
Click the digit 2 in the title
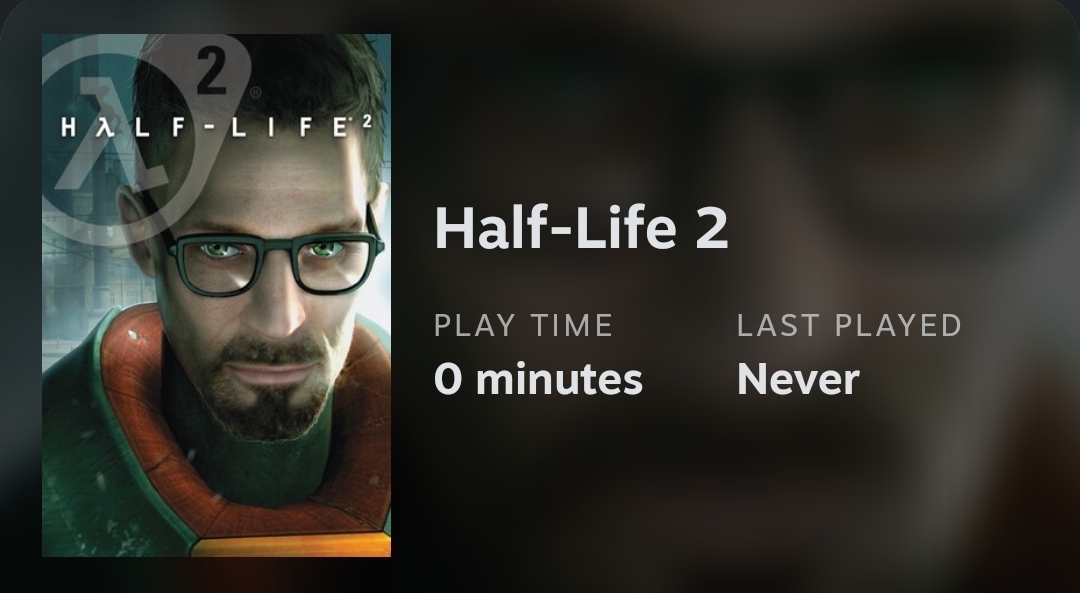pyautogui.click(x=711, y=228)
